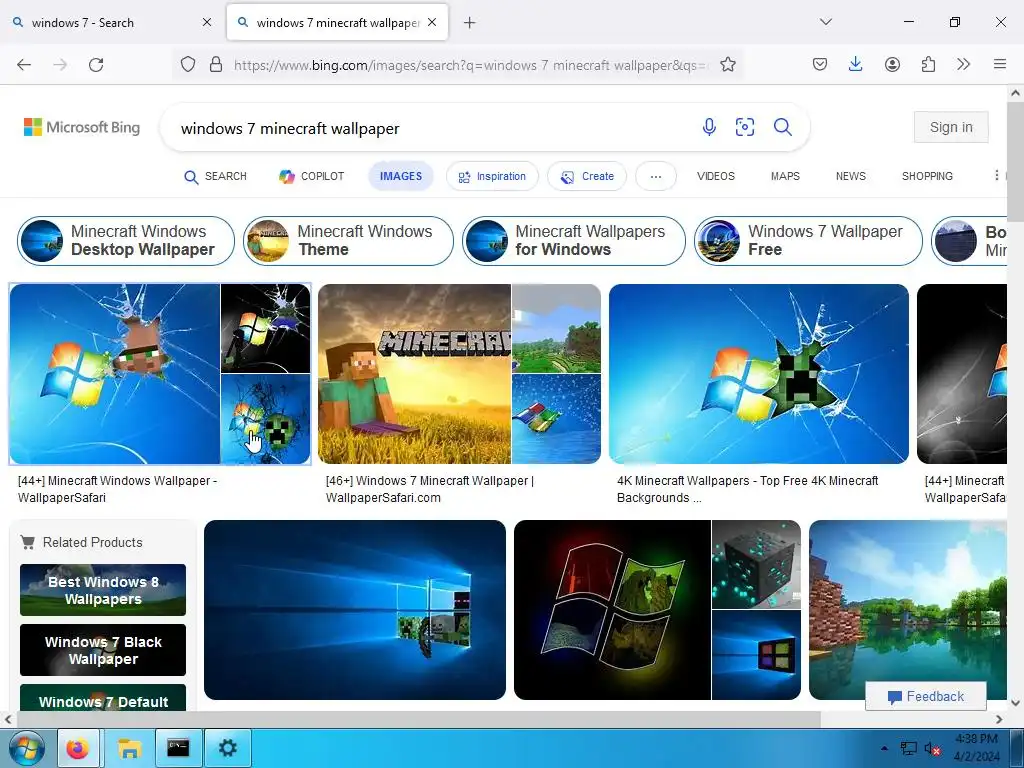
Task: Click the magnifier search button in Bing box
Action: [782, 127]
